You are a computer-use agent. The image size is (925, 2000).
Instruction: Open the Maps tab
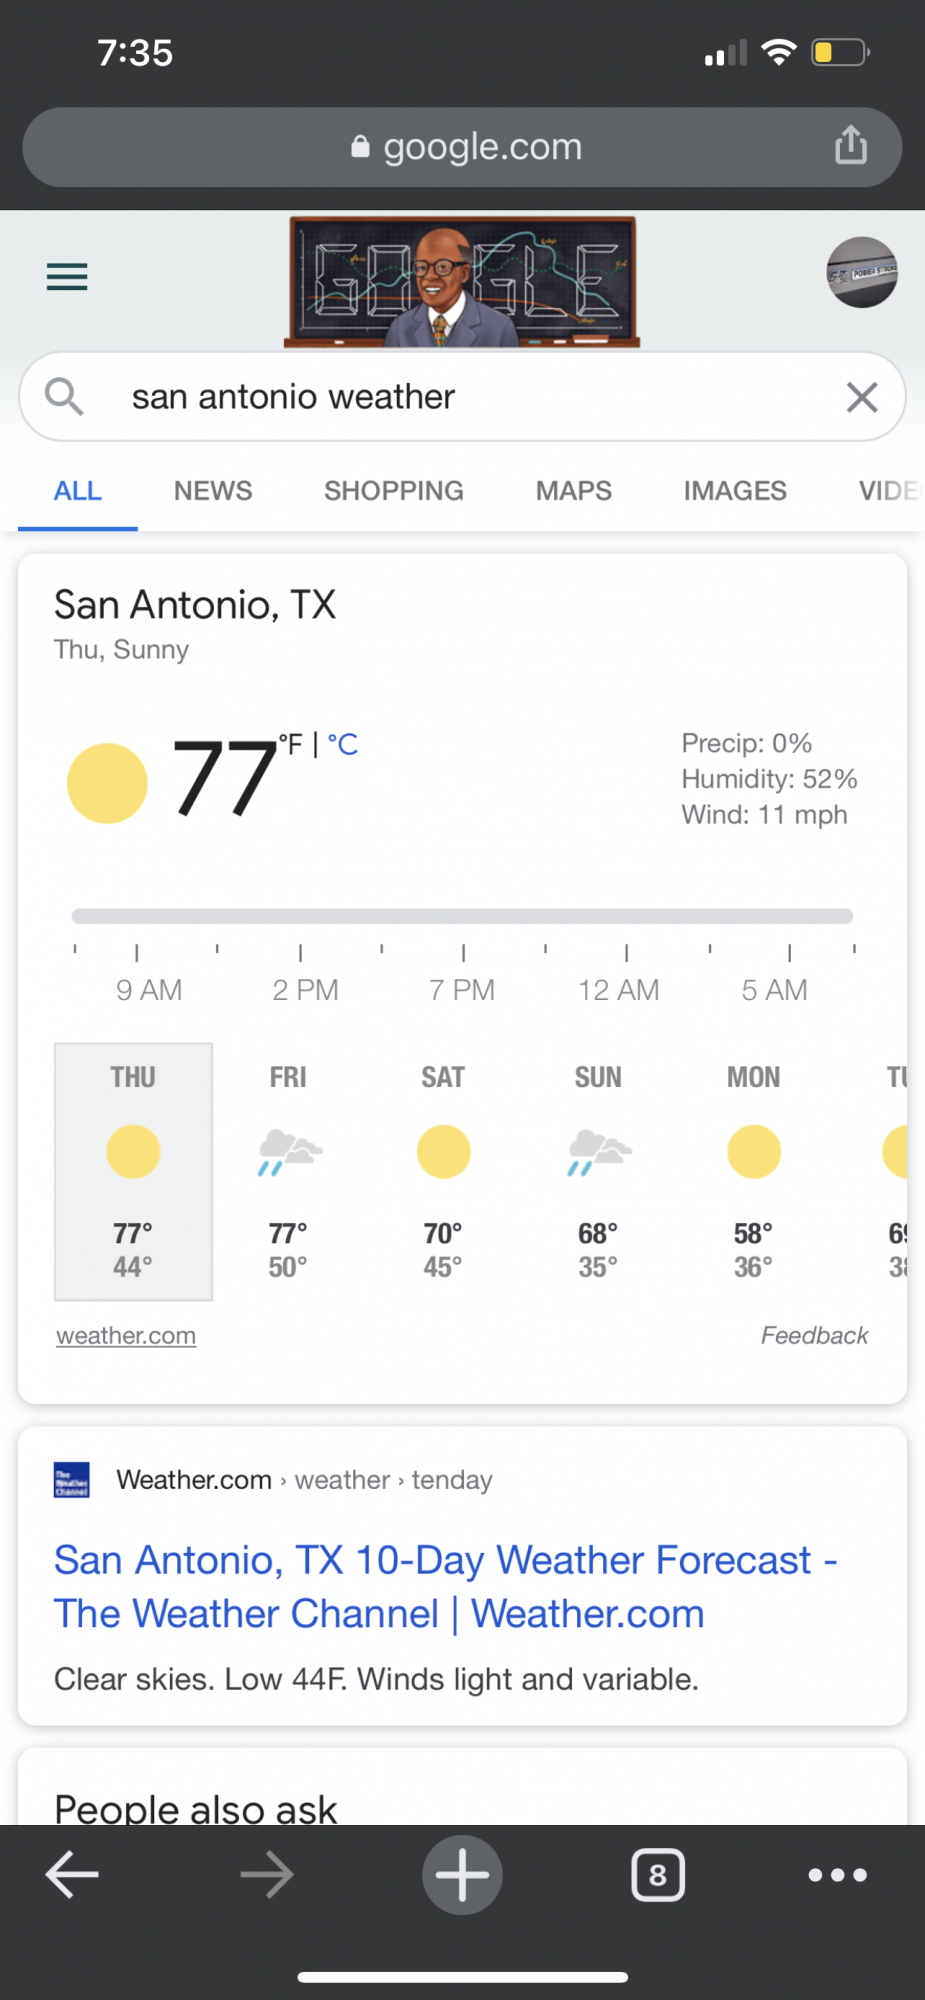point(573,491)
